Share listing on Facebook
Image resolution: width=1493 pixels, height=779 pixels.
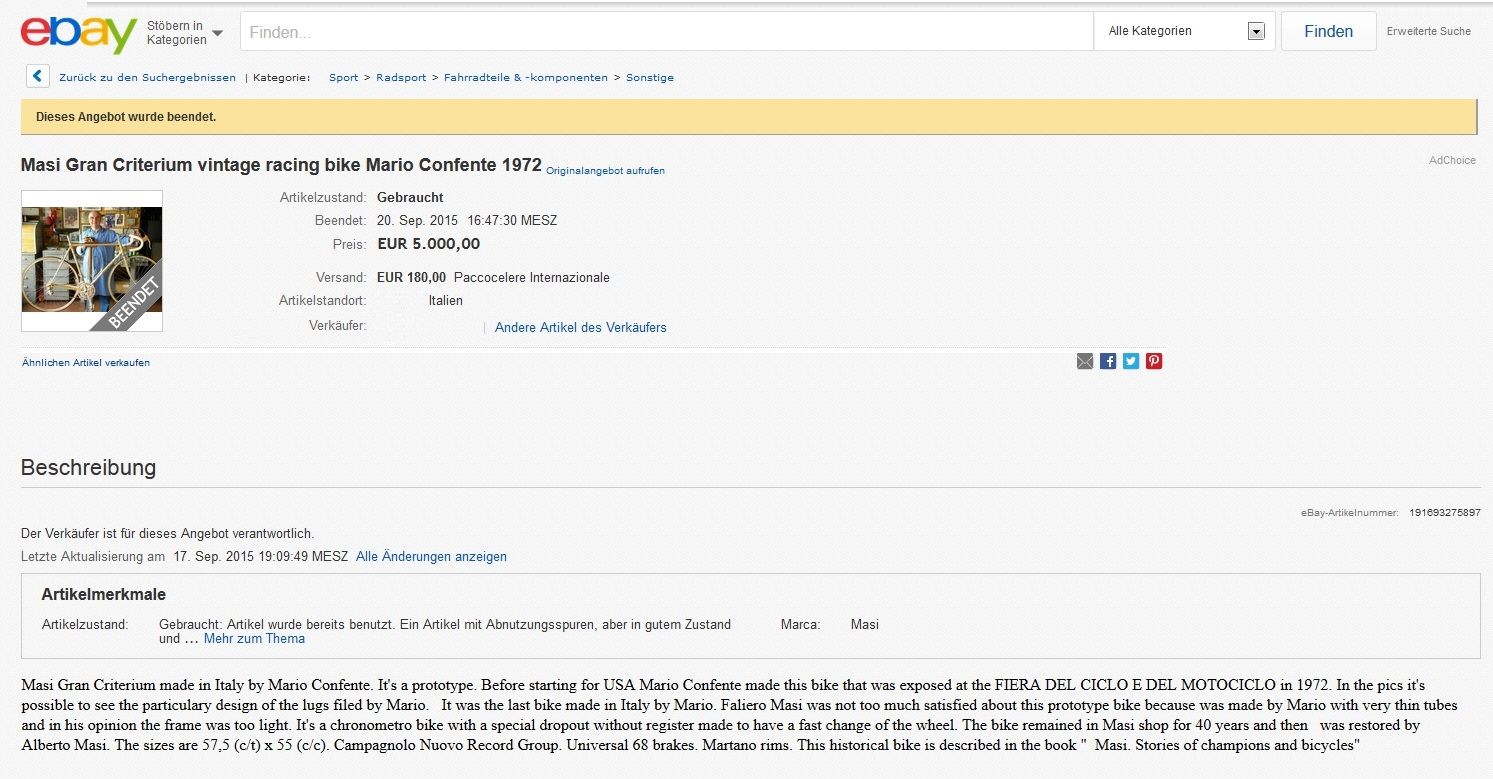pyautogui.click(x=1108, y=361)
